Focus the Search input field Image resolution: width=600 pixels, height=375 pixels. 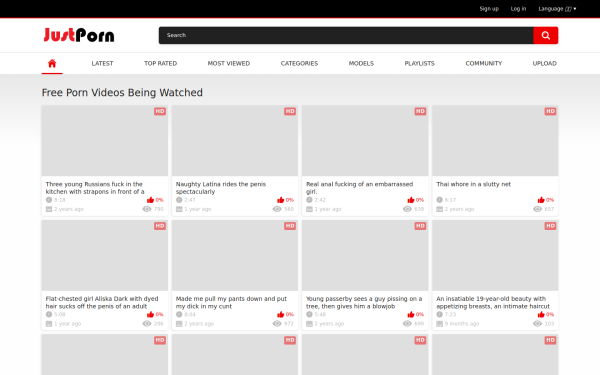click(x=346, y=35)
